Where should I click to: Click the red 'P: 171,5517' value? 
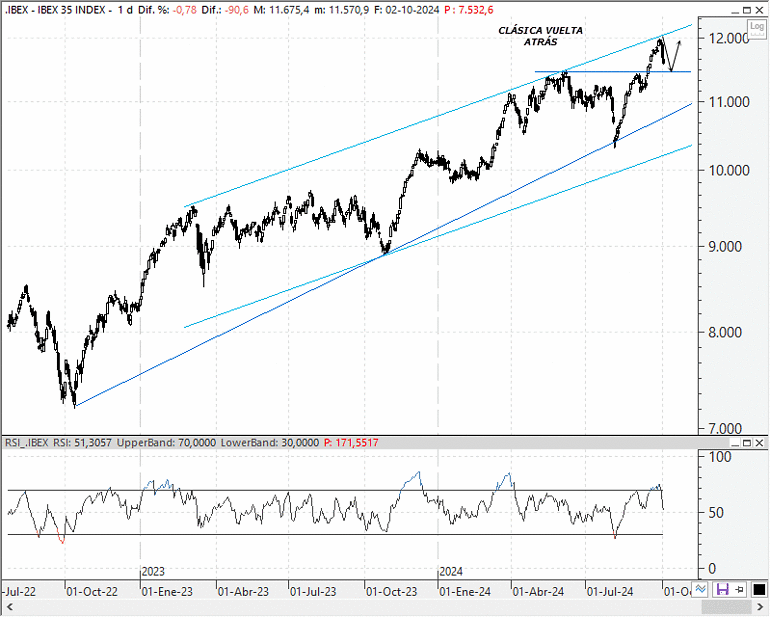pyautogui.click(x=351, y=443)
